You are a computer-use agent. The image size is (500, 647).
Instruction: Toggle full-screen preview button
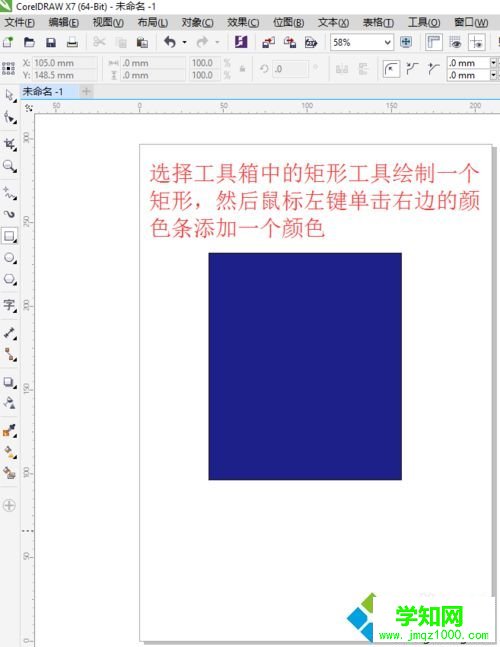pyautogui.click(x=406, y=42)
